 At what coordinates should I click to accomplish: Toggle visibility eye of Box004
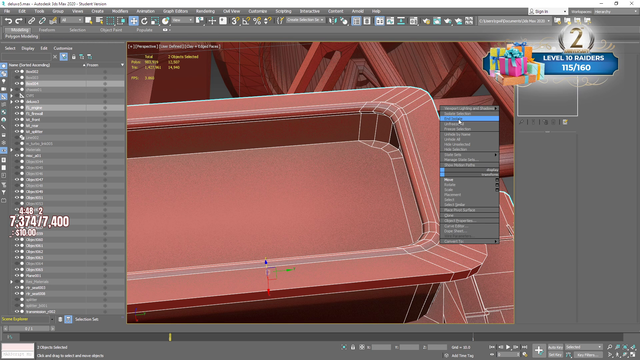click(17, 83)
